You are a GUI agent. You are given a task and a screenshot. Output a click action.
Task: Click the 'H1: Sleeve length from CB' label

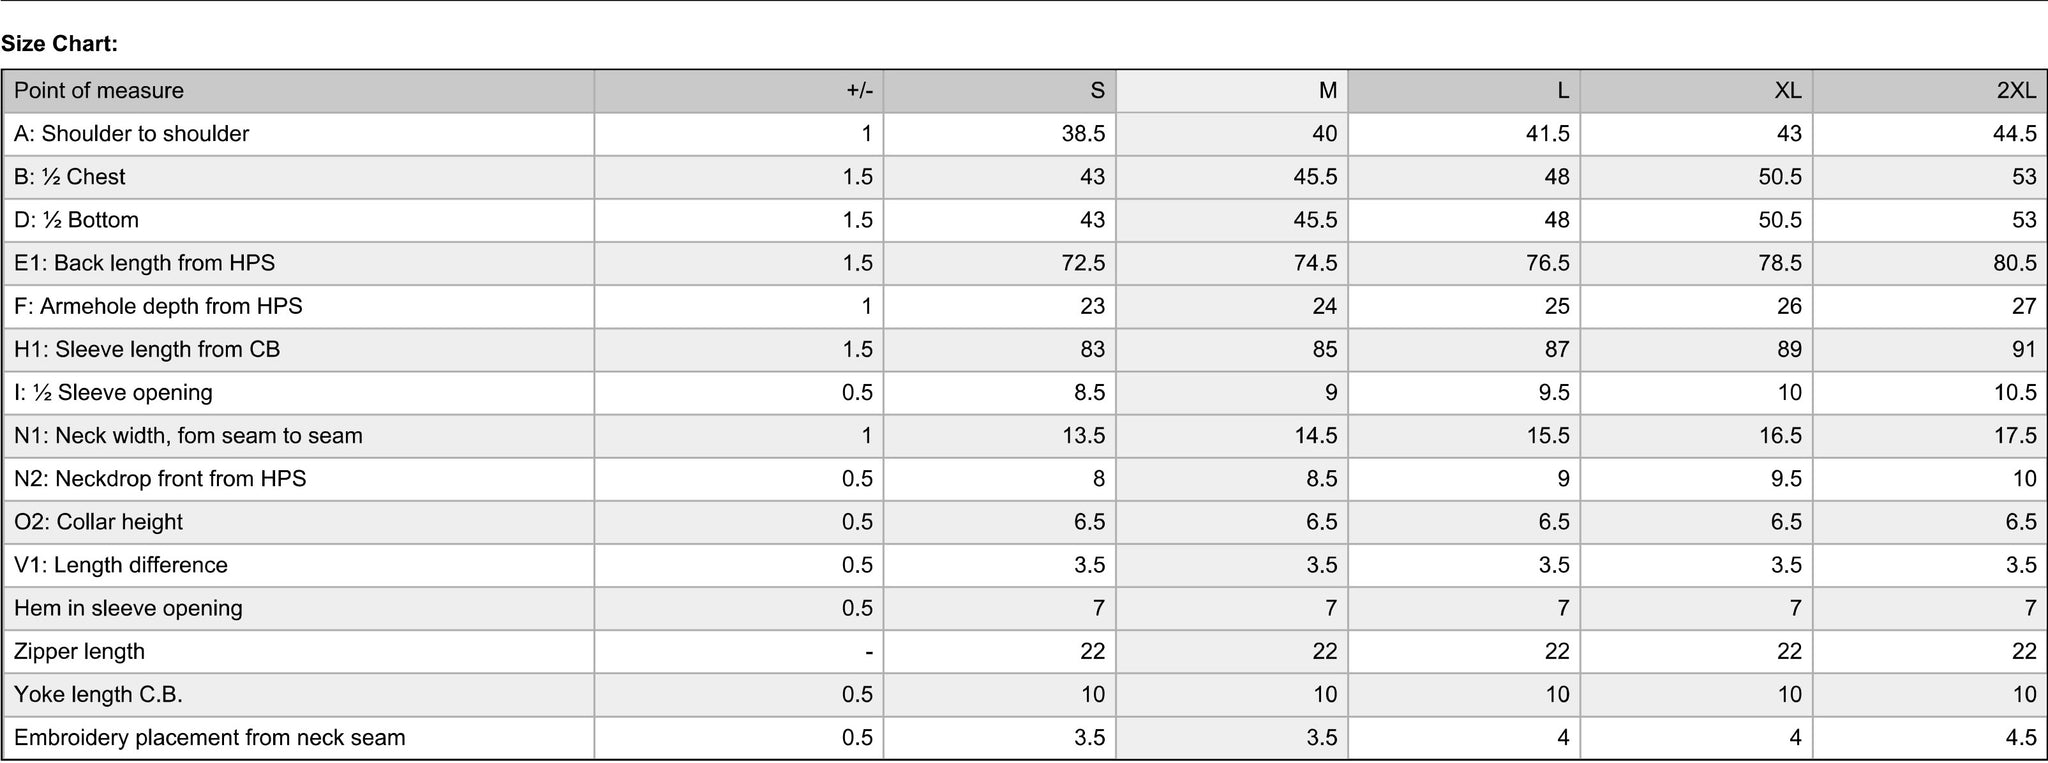click(147, 349)
